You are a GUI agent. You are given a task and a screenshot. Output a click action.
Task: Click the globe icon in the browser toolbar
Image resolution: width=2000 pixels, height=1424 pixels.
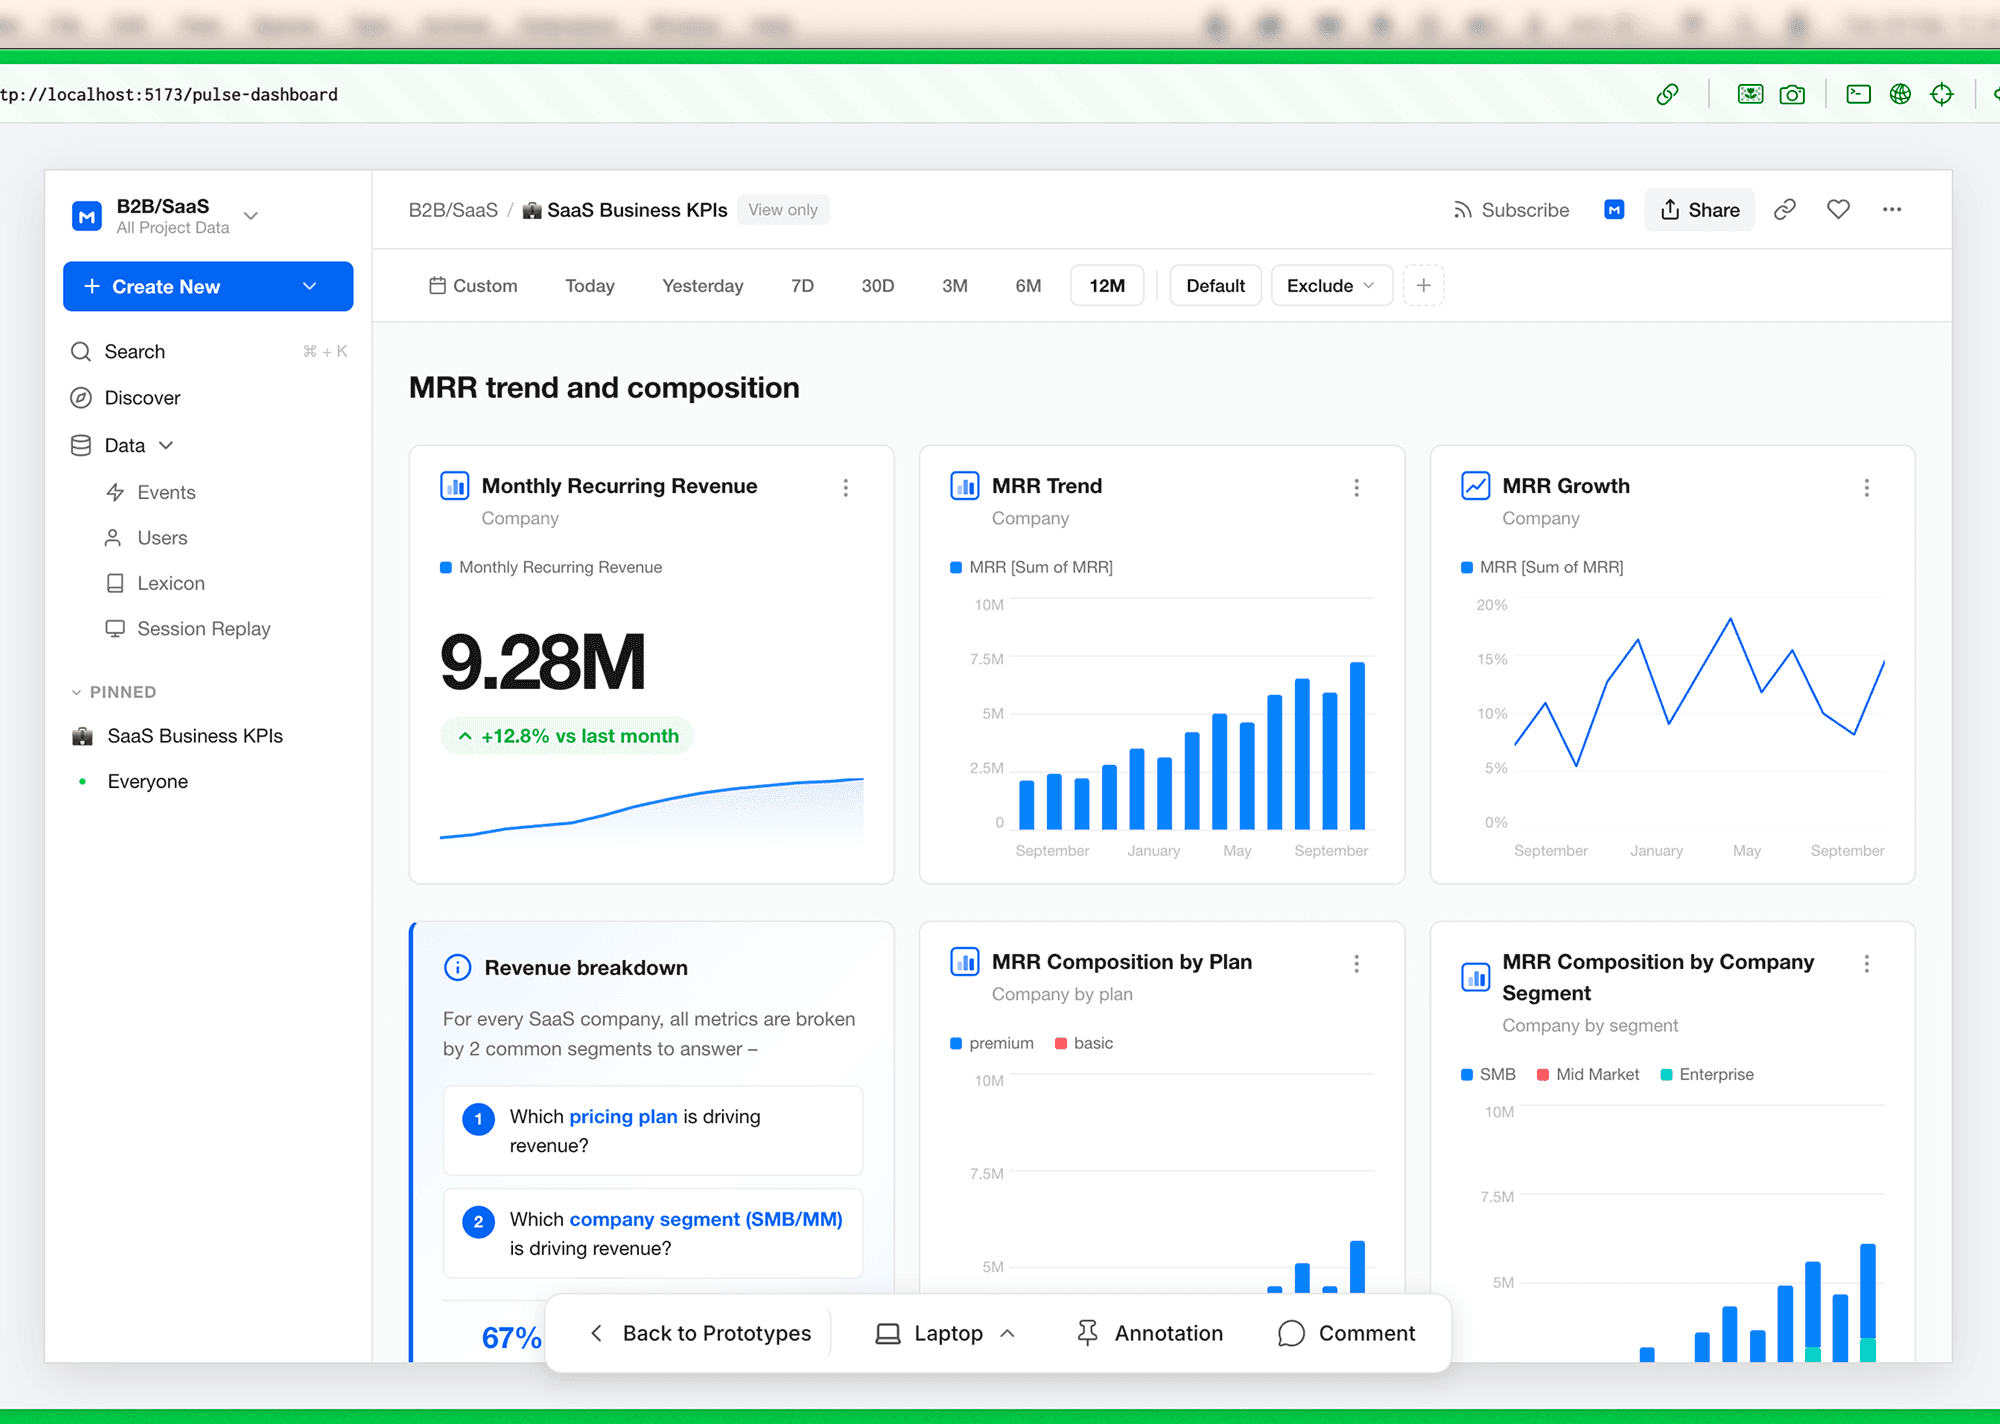point(1900,95)
